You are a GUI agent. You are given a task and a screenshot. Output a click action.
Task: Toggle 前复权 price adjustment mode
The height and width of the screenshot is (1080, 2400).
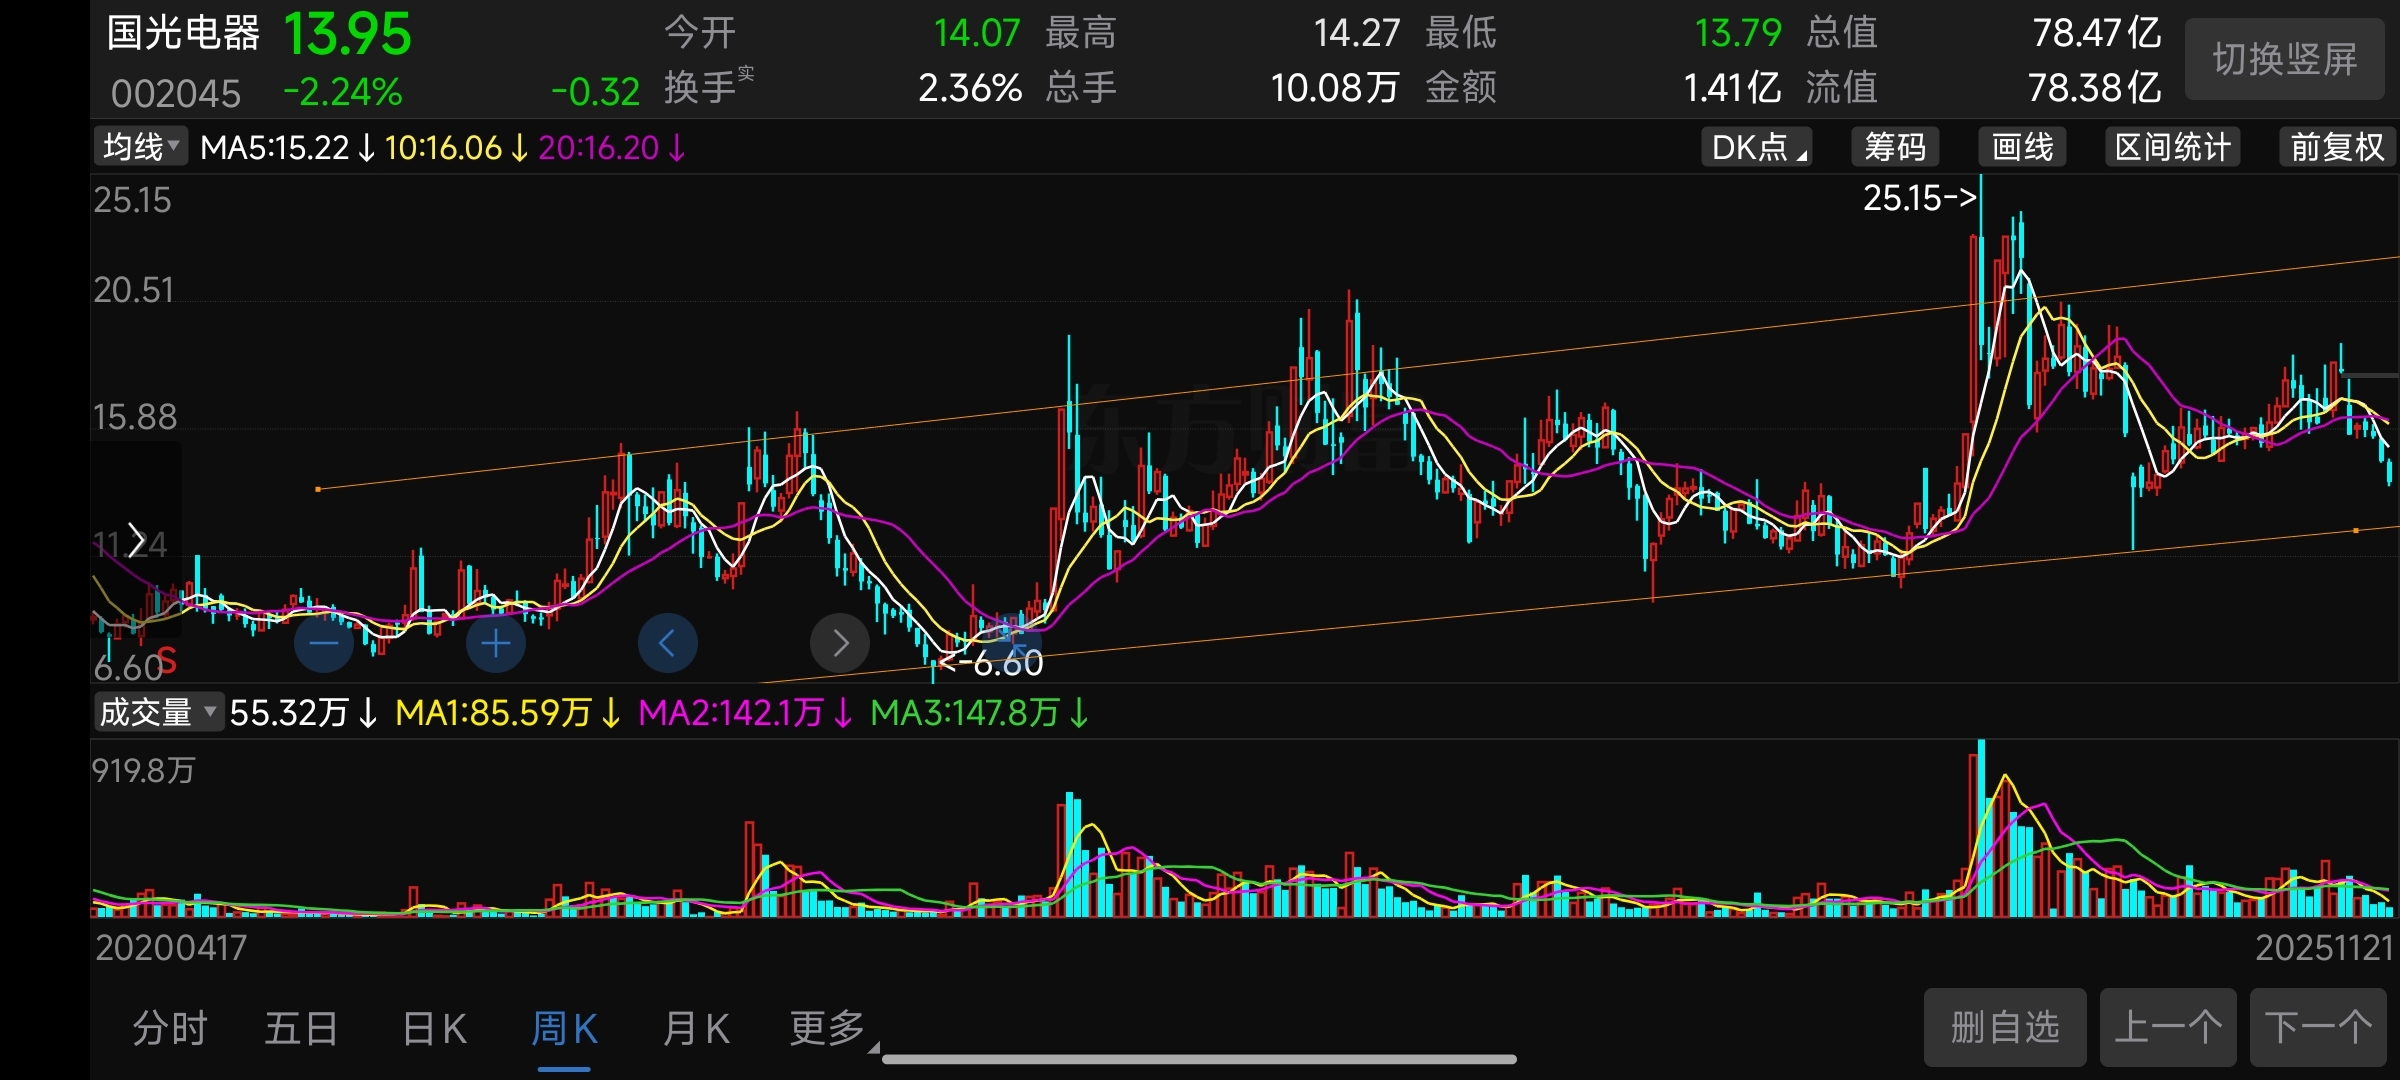[2337, 148]
